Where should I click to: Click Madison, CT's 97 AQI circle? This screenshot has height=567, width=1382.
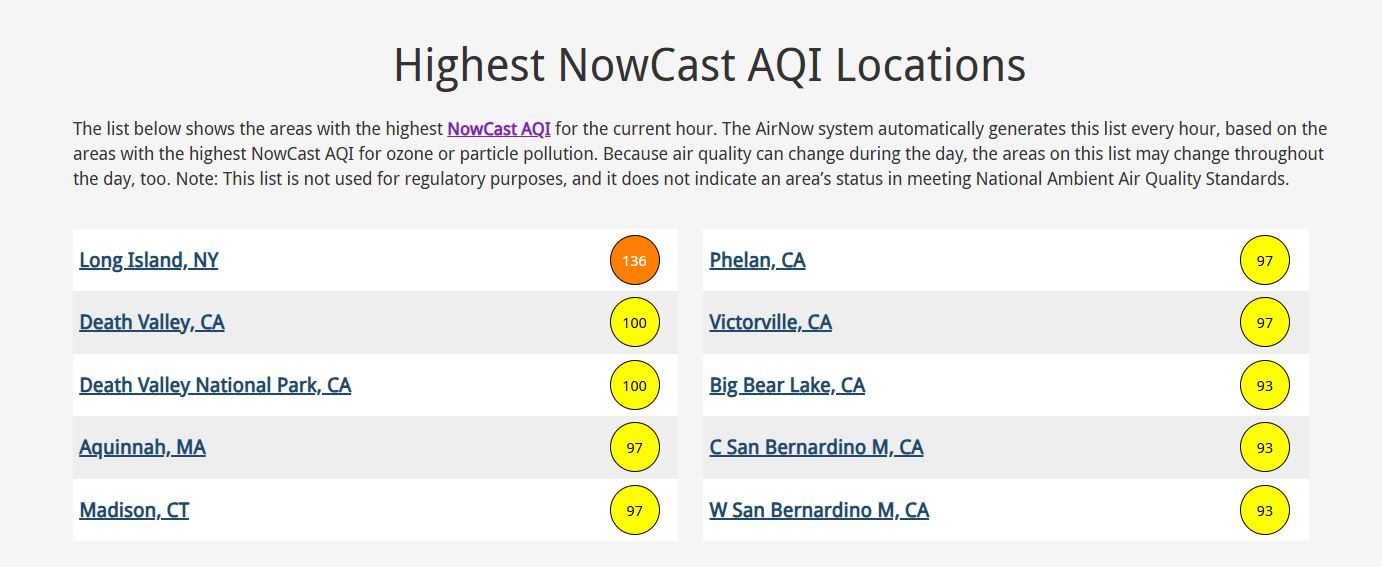pyautogui.click(x=635, y=510)
